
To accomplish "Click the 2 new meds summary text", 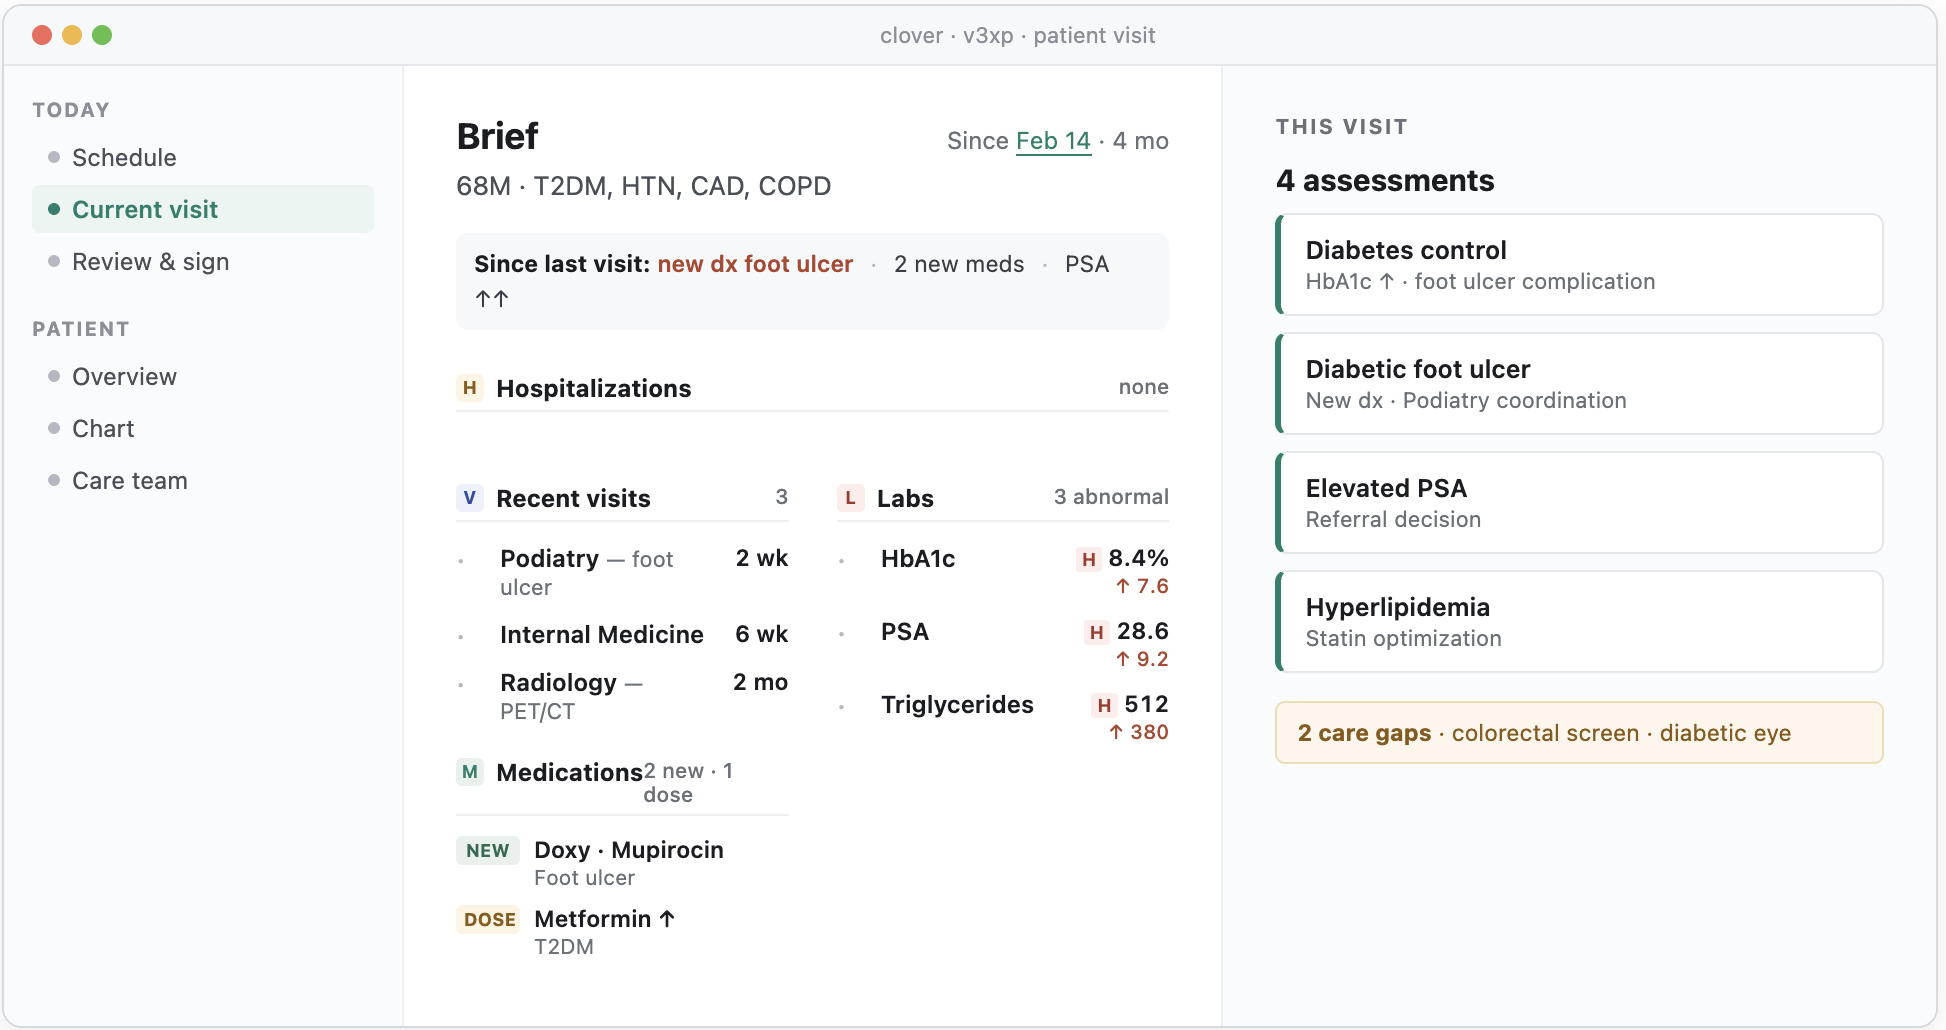I will click(959, 264).
